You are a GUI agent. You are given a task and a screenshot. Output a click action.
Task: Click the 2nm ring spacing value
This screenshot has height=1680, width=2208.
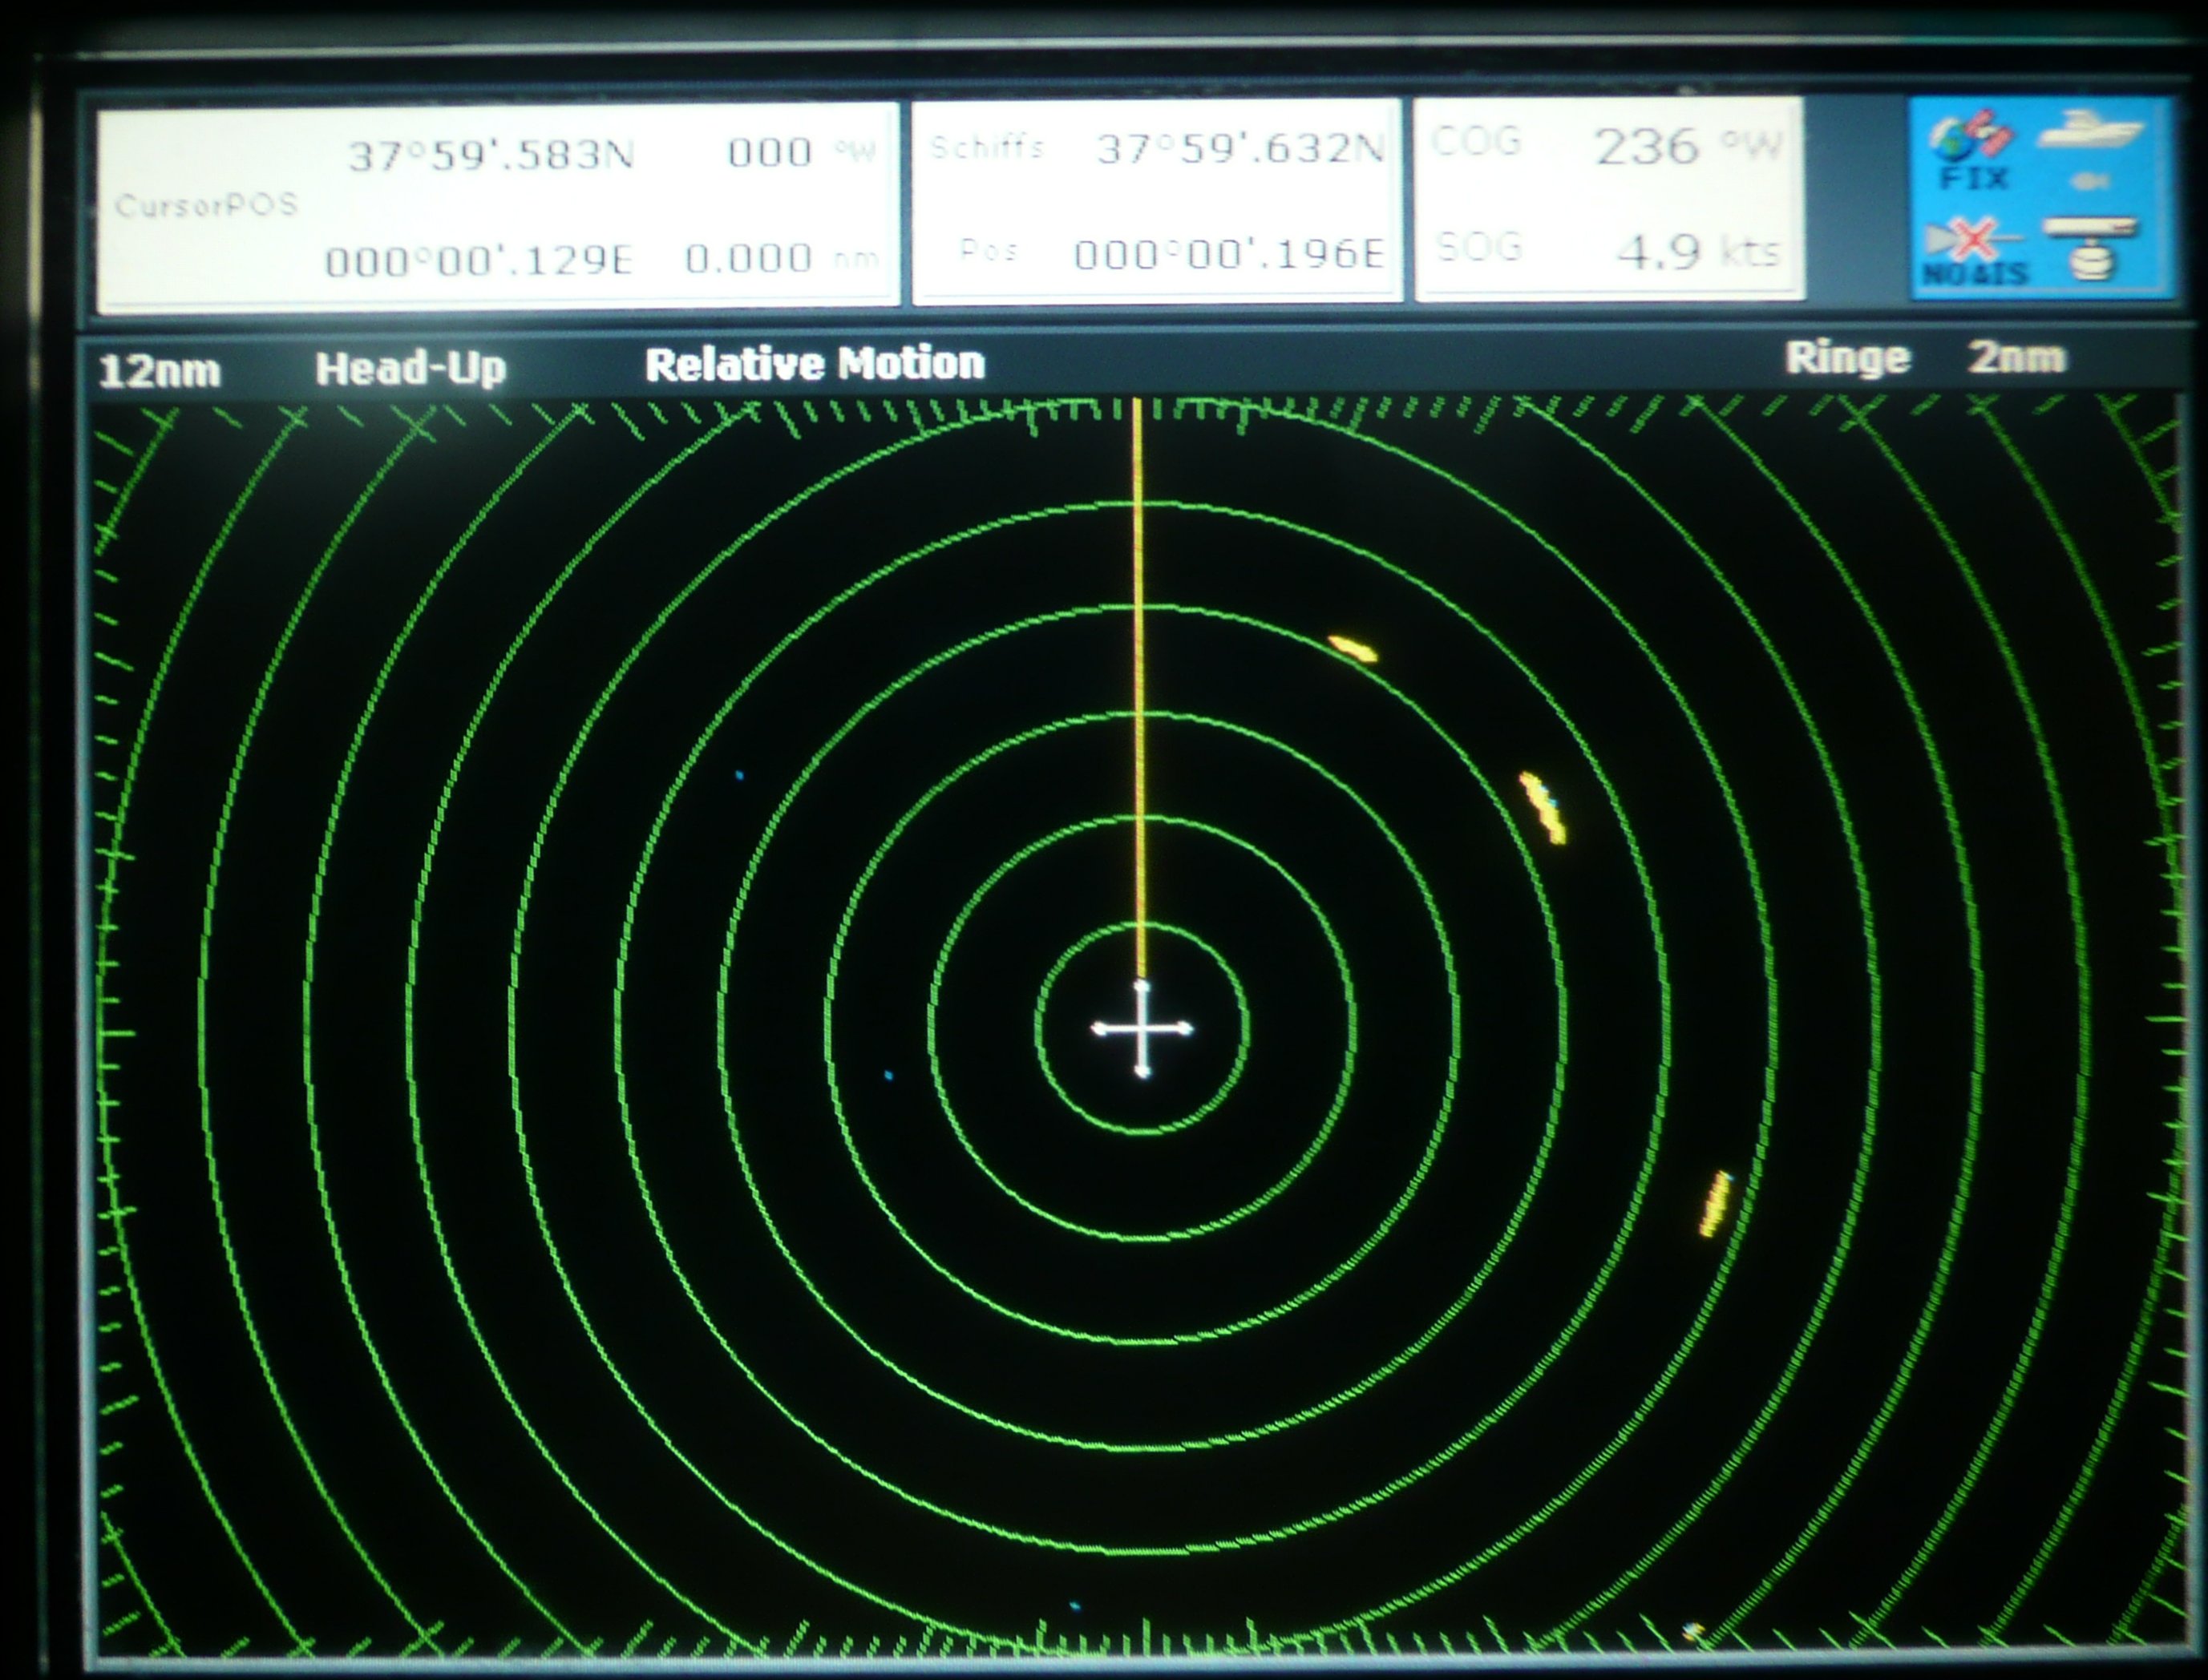[x=2016, y=357]
